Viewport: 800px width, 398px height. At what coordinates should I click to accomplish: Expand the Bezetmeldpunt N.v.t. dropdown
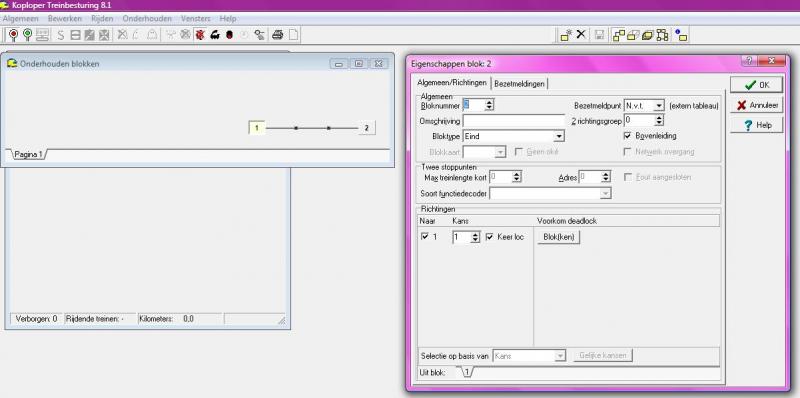point(644,106)
